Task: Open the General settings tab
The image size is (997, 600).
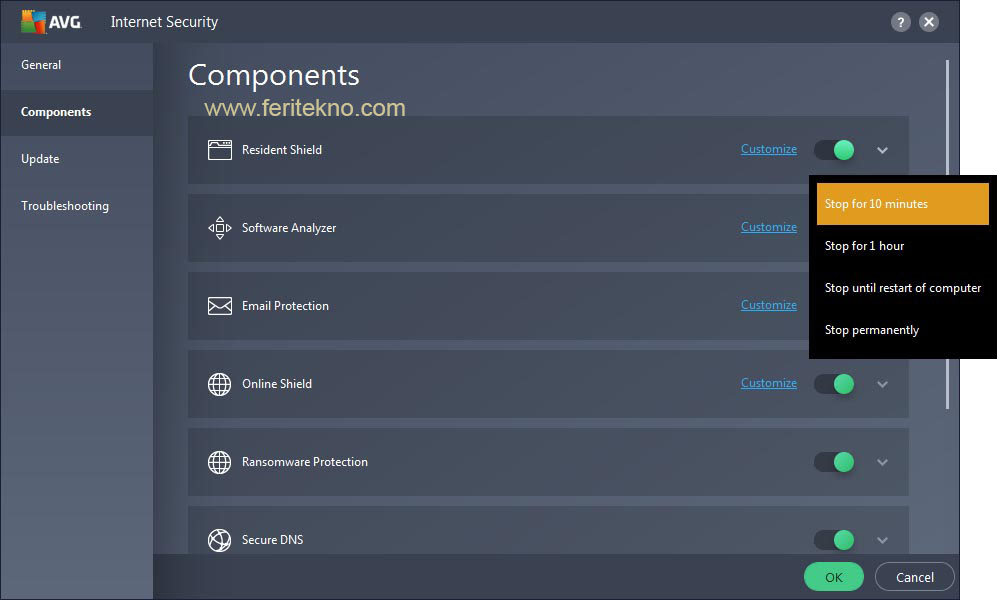Action: click(76, 65)
